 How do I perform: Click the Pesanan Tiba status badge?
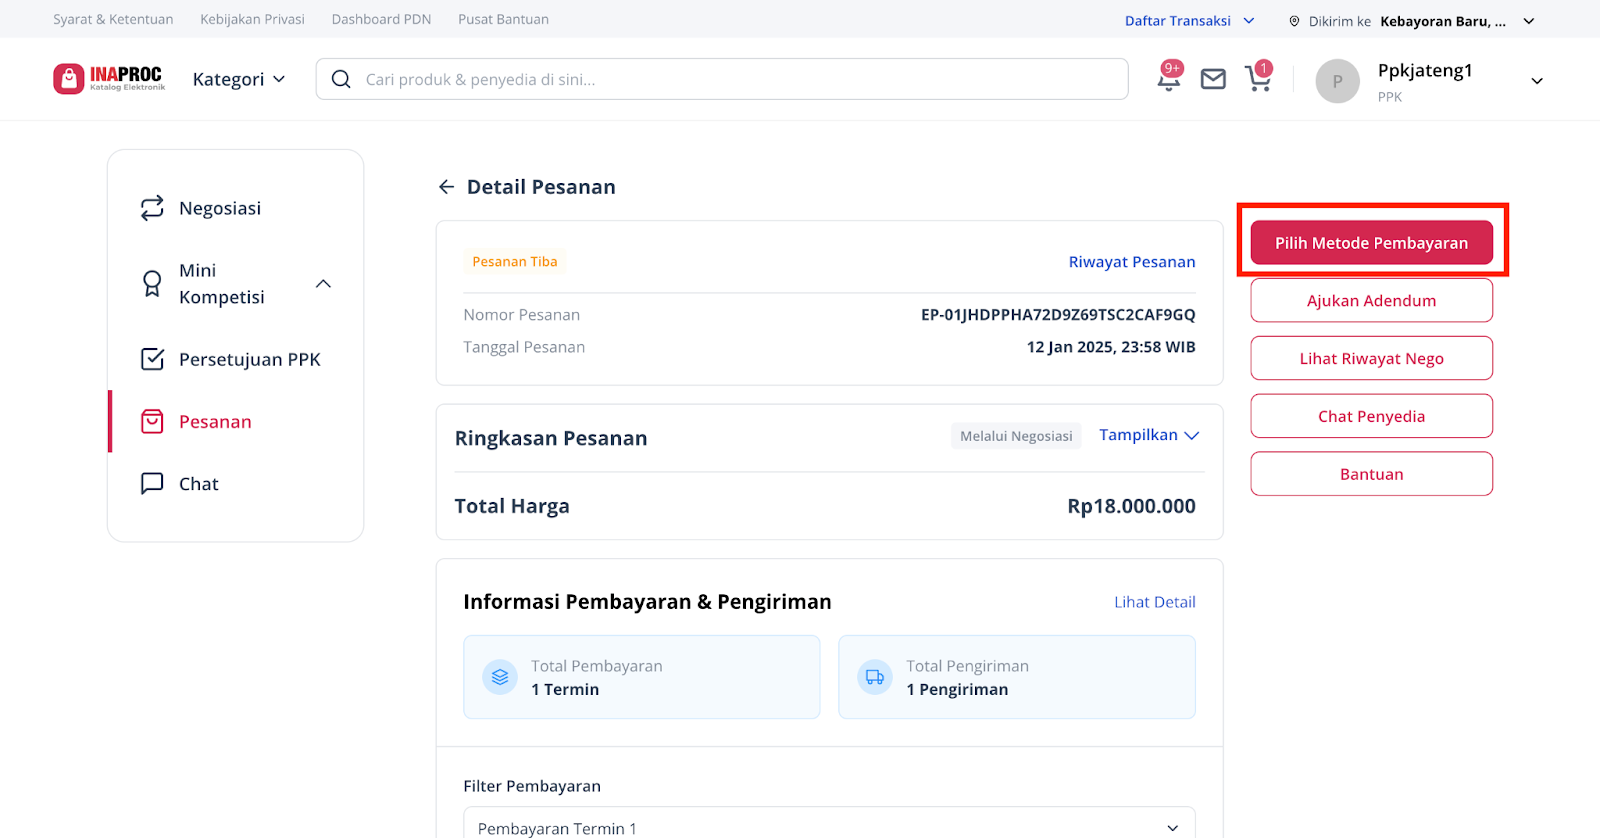click(515, 262)
